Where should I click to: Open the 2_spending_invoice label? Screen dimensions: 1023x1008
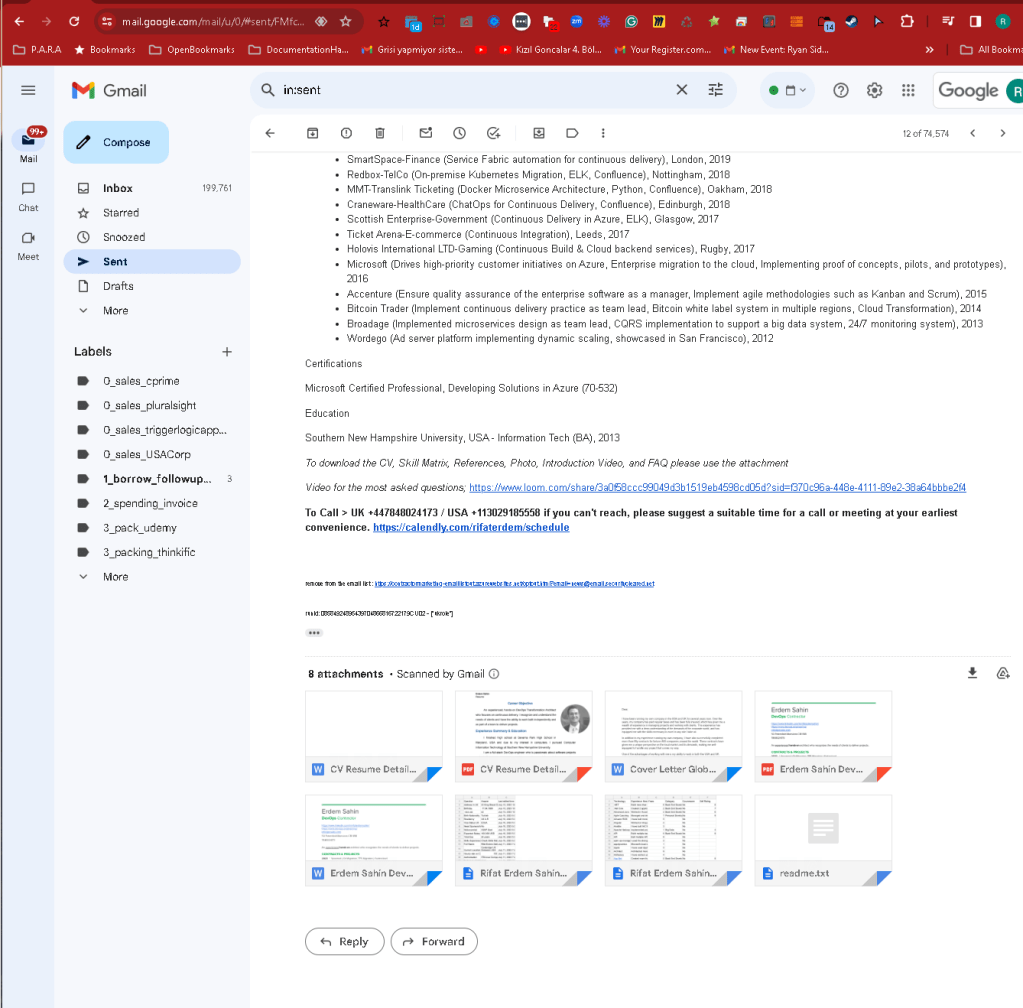pos(152,503)
